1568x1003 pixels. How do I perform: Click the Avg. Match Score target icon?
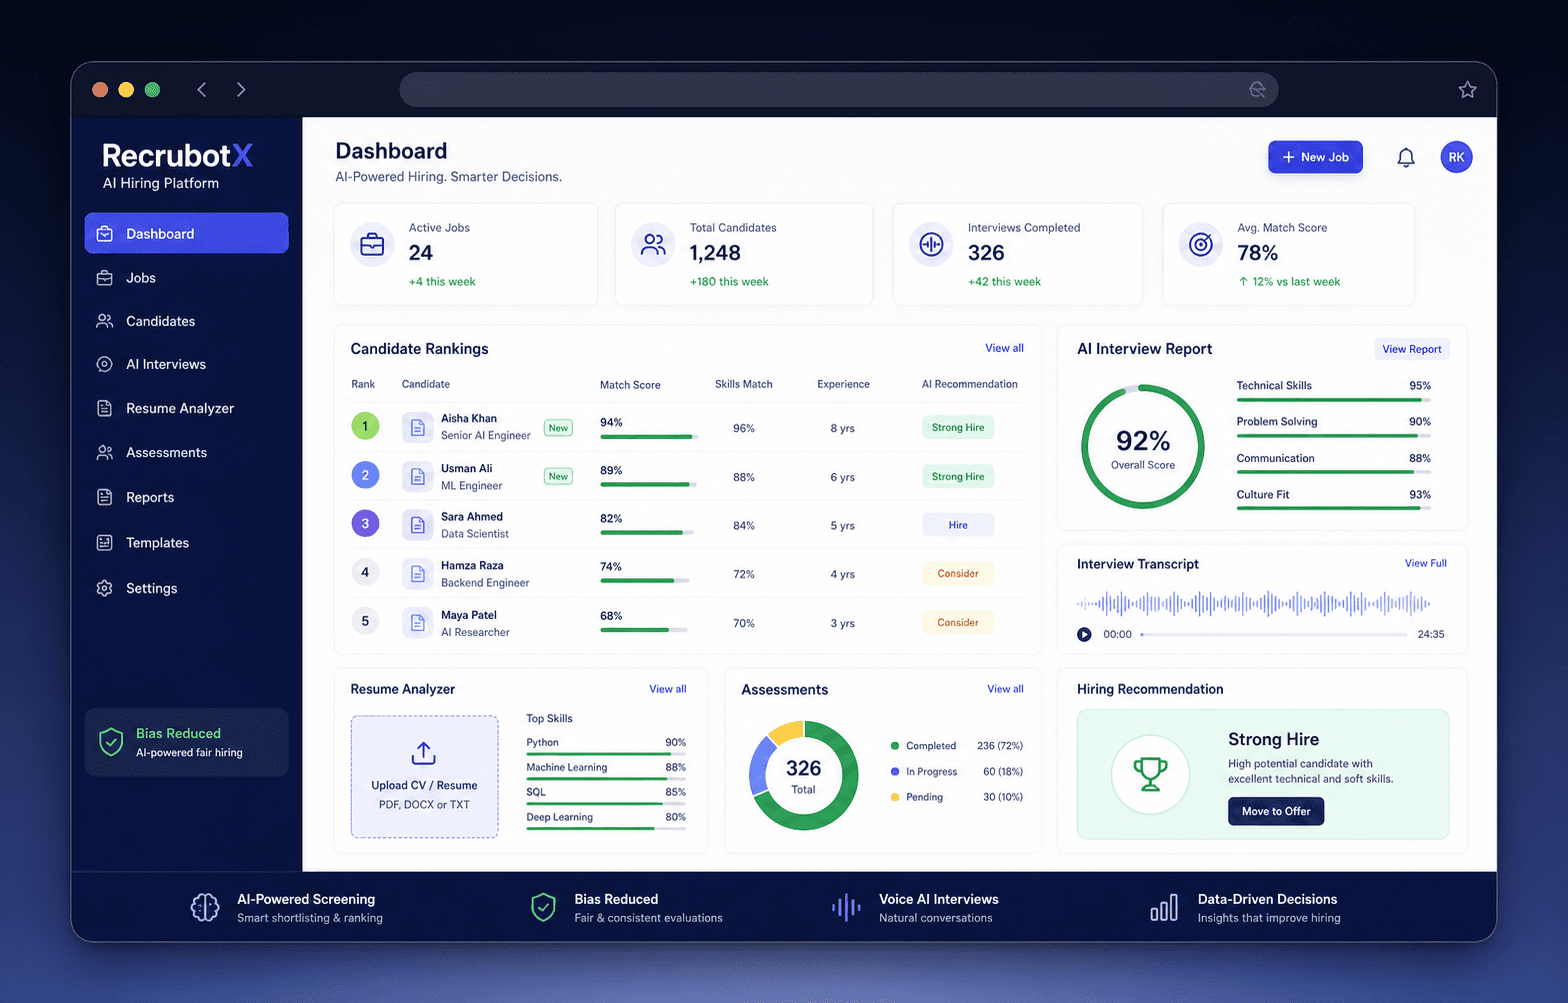click(x=1201, y=244)
